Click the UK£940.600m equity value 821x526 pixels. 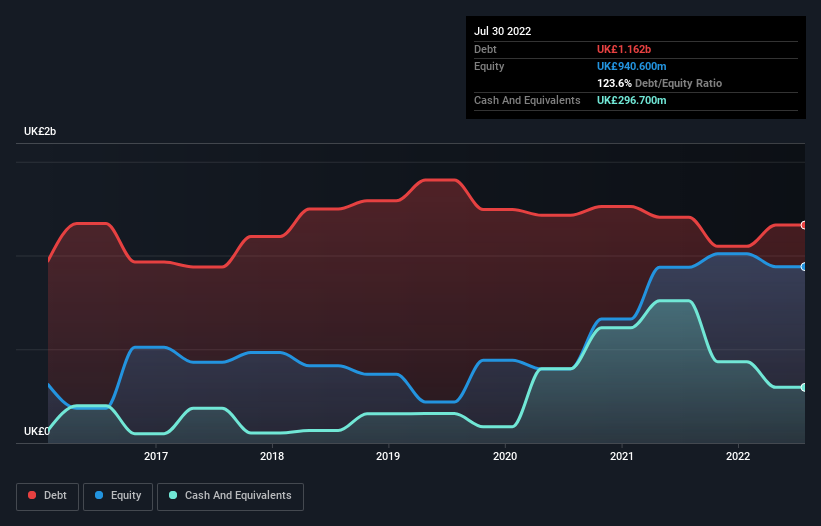point(631,66)
